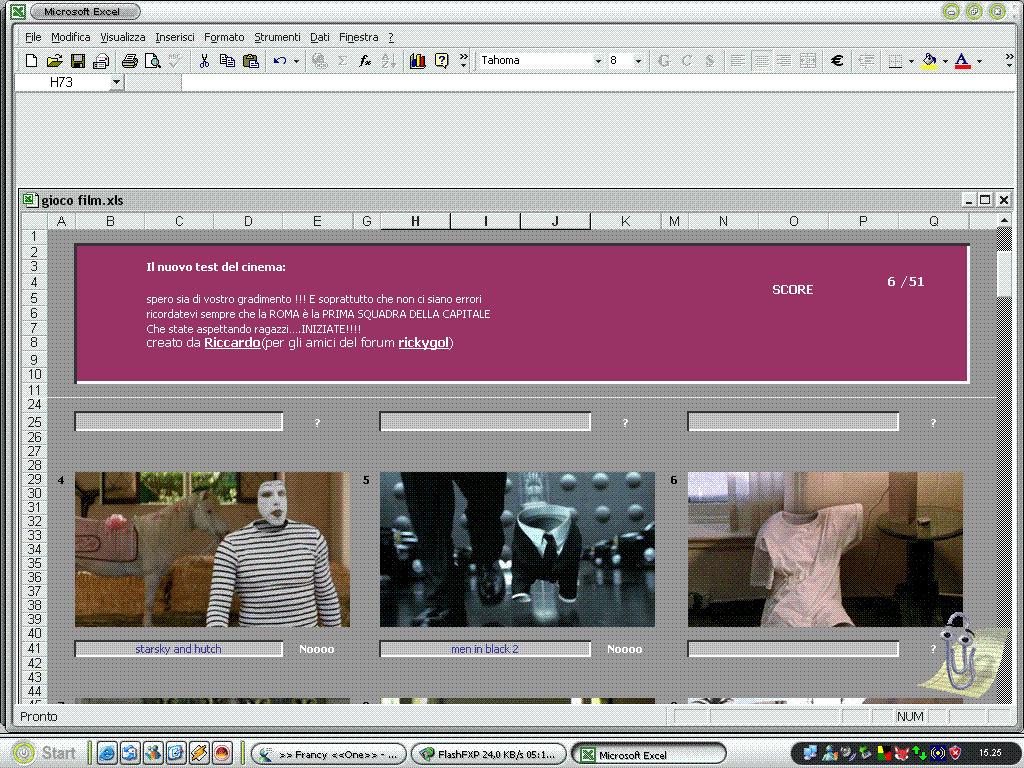Viewport: 1024px width, 768px height.
Task: Open the Name Box dropdown next to H73
Action: coord(116,82)
